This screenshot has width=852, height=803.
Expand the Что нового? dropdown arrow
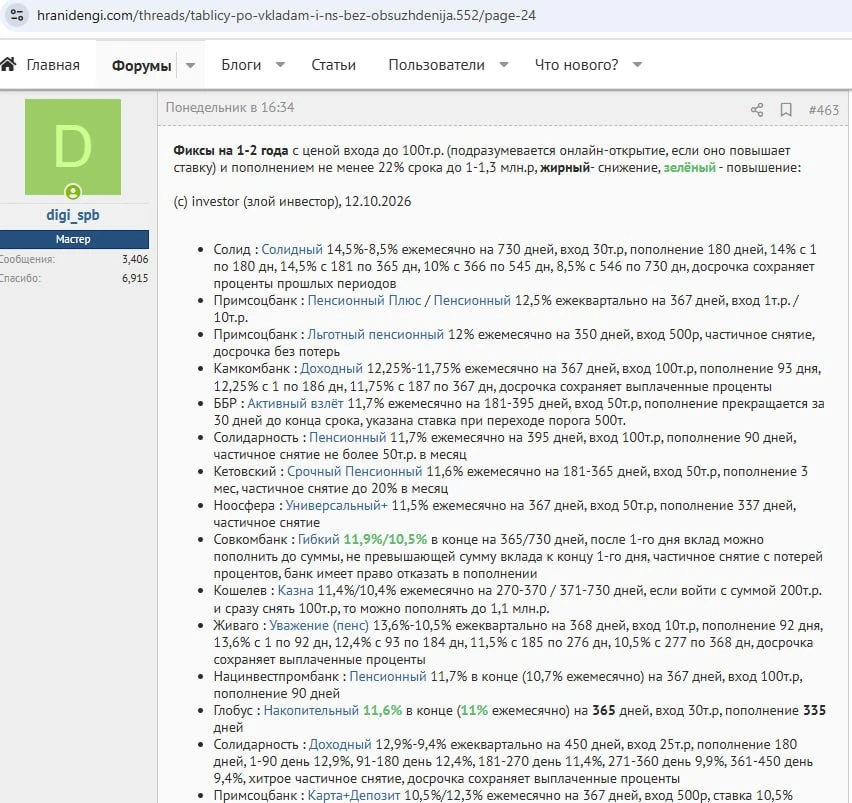click(637, 65)
